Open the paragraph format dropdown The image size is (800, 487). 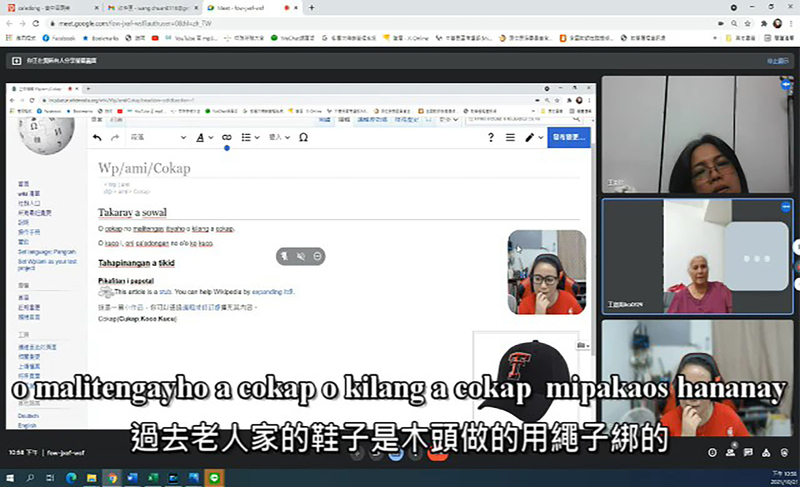point(158,137)
